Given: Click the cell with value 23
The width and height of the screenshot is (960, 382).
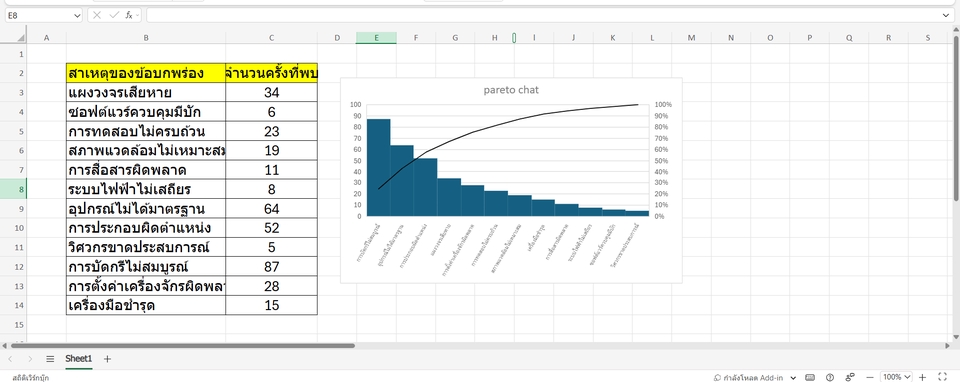Looking at the screenshot, I should [271, 131].
